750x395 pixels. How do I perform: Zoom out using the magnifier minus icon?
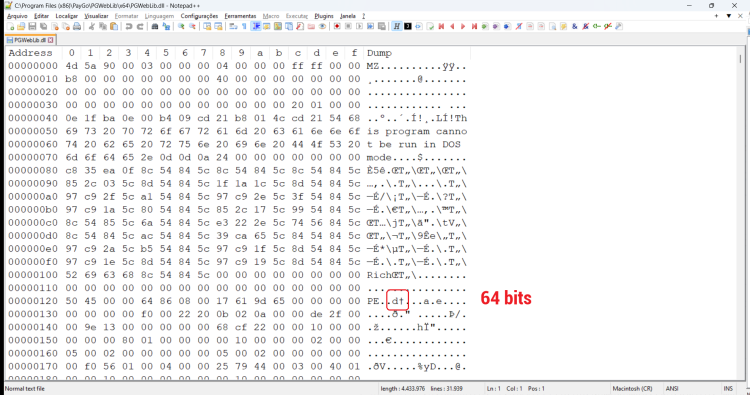(x=192, y=26)
